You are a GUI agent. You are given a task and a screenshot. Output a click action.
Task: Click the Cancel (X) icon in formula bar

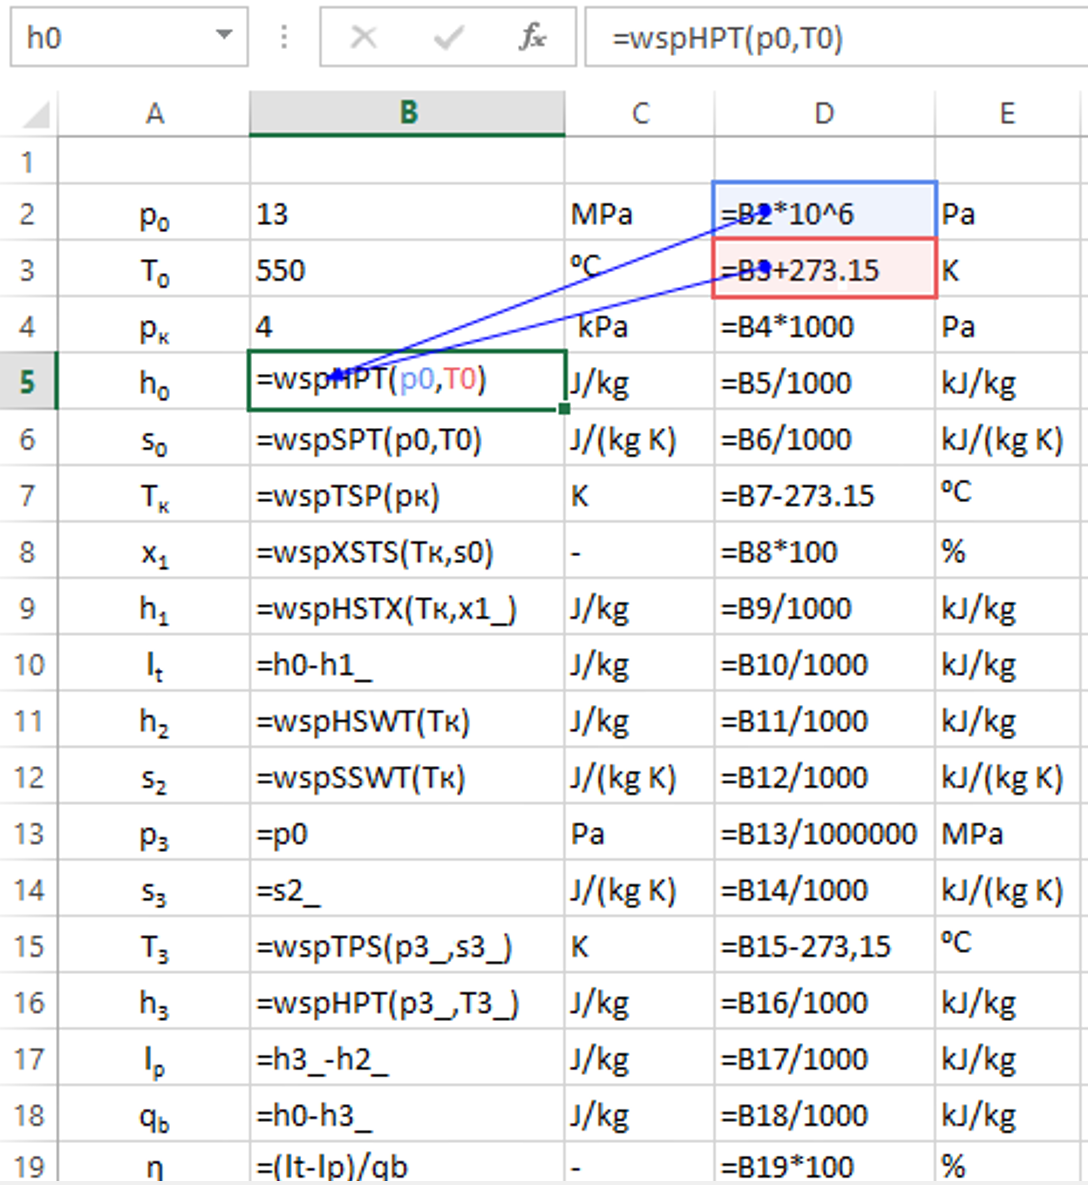tap(364, 37)
